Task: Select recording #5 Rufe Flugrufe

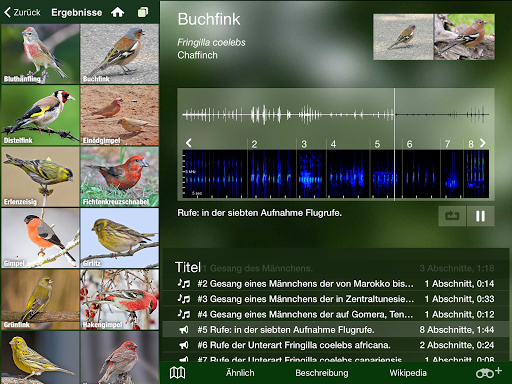Action: coord(336,330)
